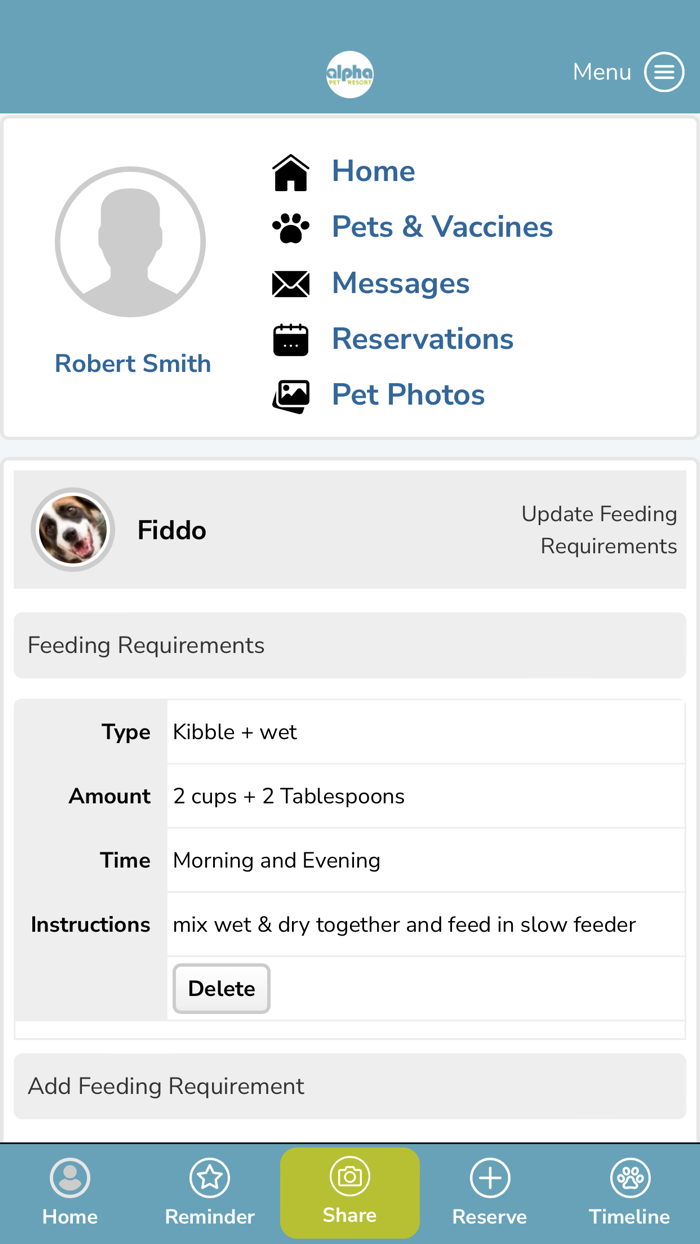Screen dimensions: 700x1244
Task: Click the Reserve plus icon
Action: [x=489, y=1178]
